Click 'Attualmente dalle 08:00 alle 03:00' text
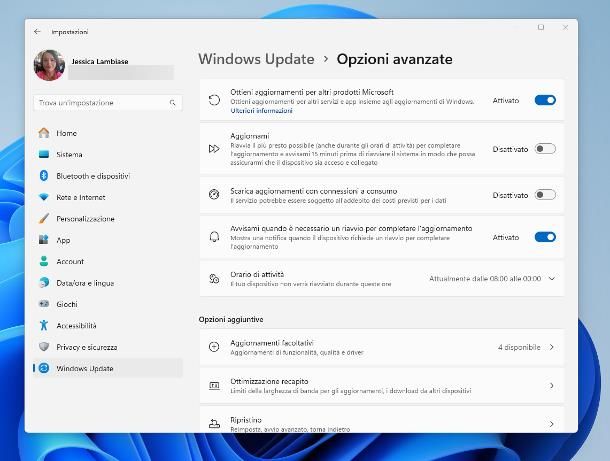The width and height of the screenshot is (610, 461). coord(485,279)
